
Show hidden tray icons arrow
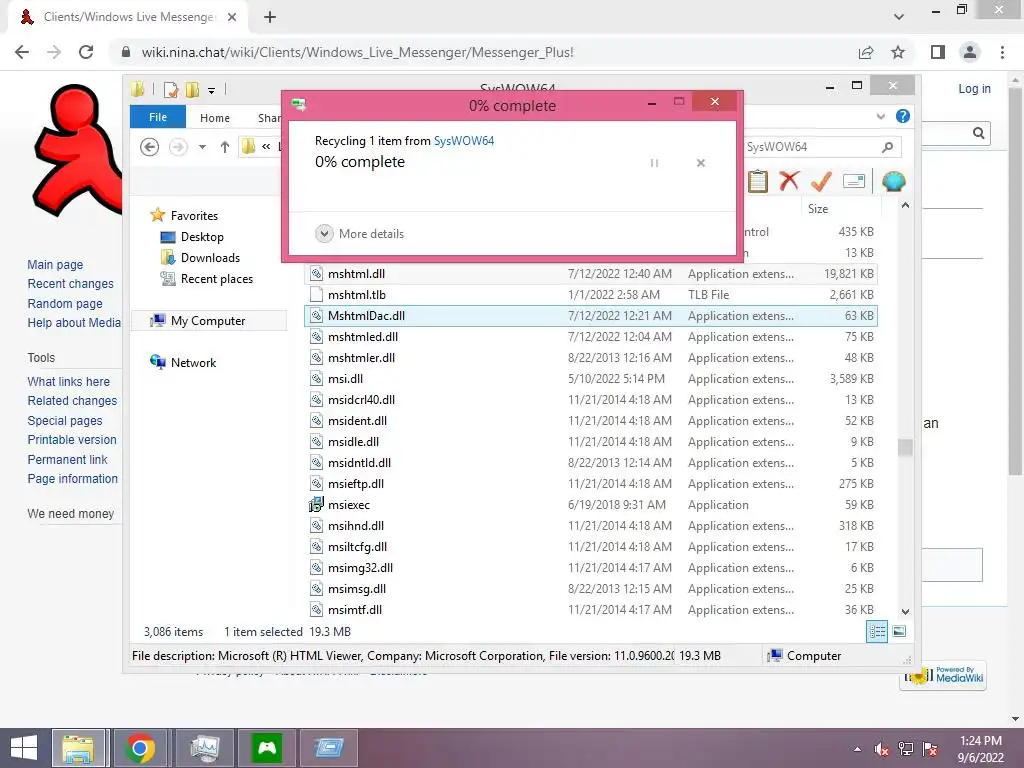pyautogui.click(x=857, y=750)
